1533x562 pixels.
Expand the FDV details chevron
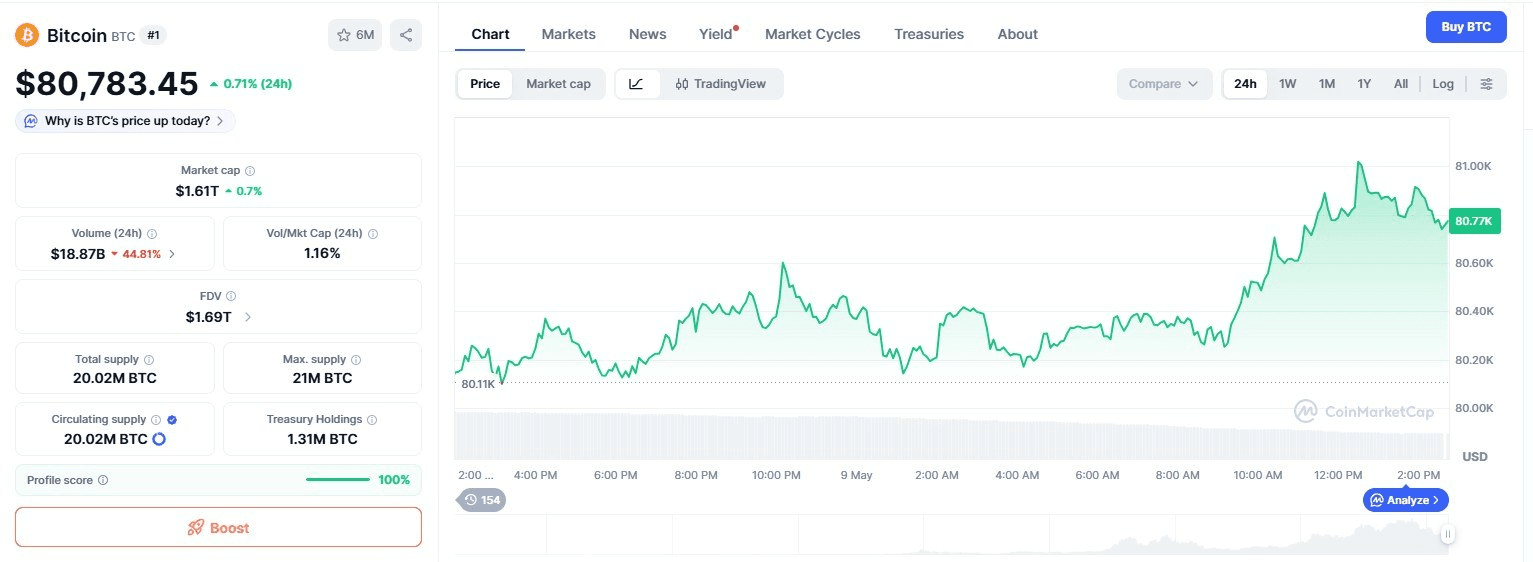tap(248, 317)
